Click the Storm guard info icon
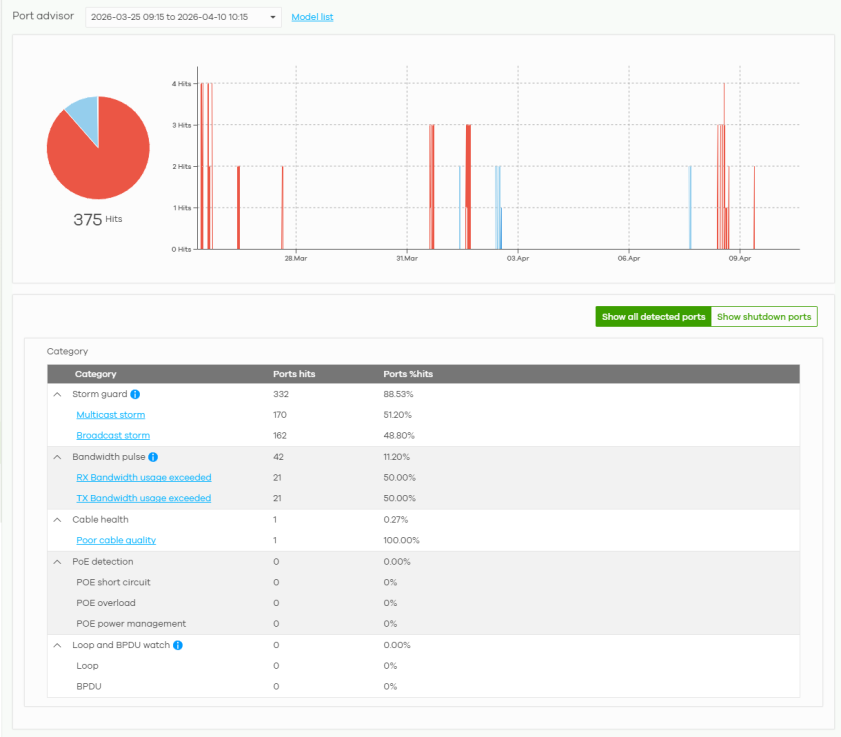The width and height of the screenshot is (841, 737). point(135,394)
